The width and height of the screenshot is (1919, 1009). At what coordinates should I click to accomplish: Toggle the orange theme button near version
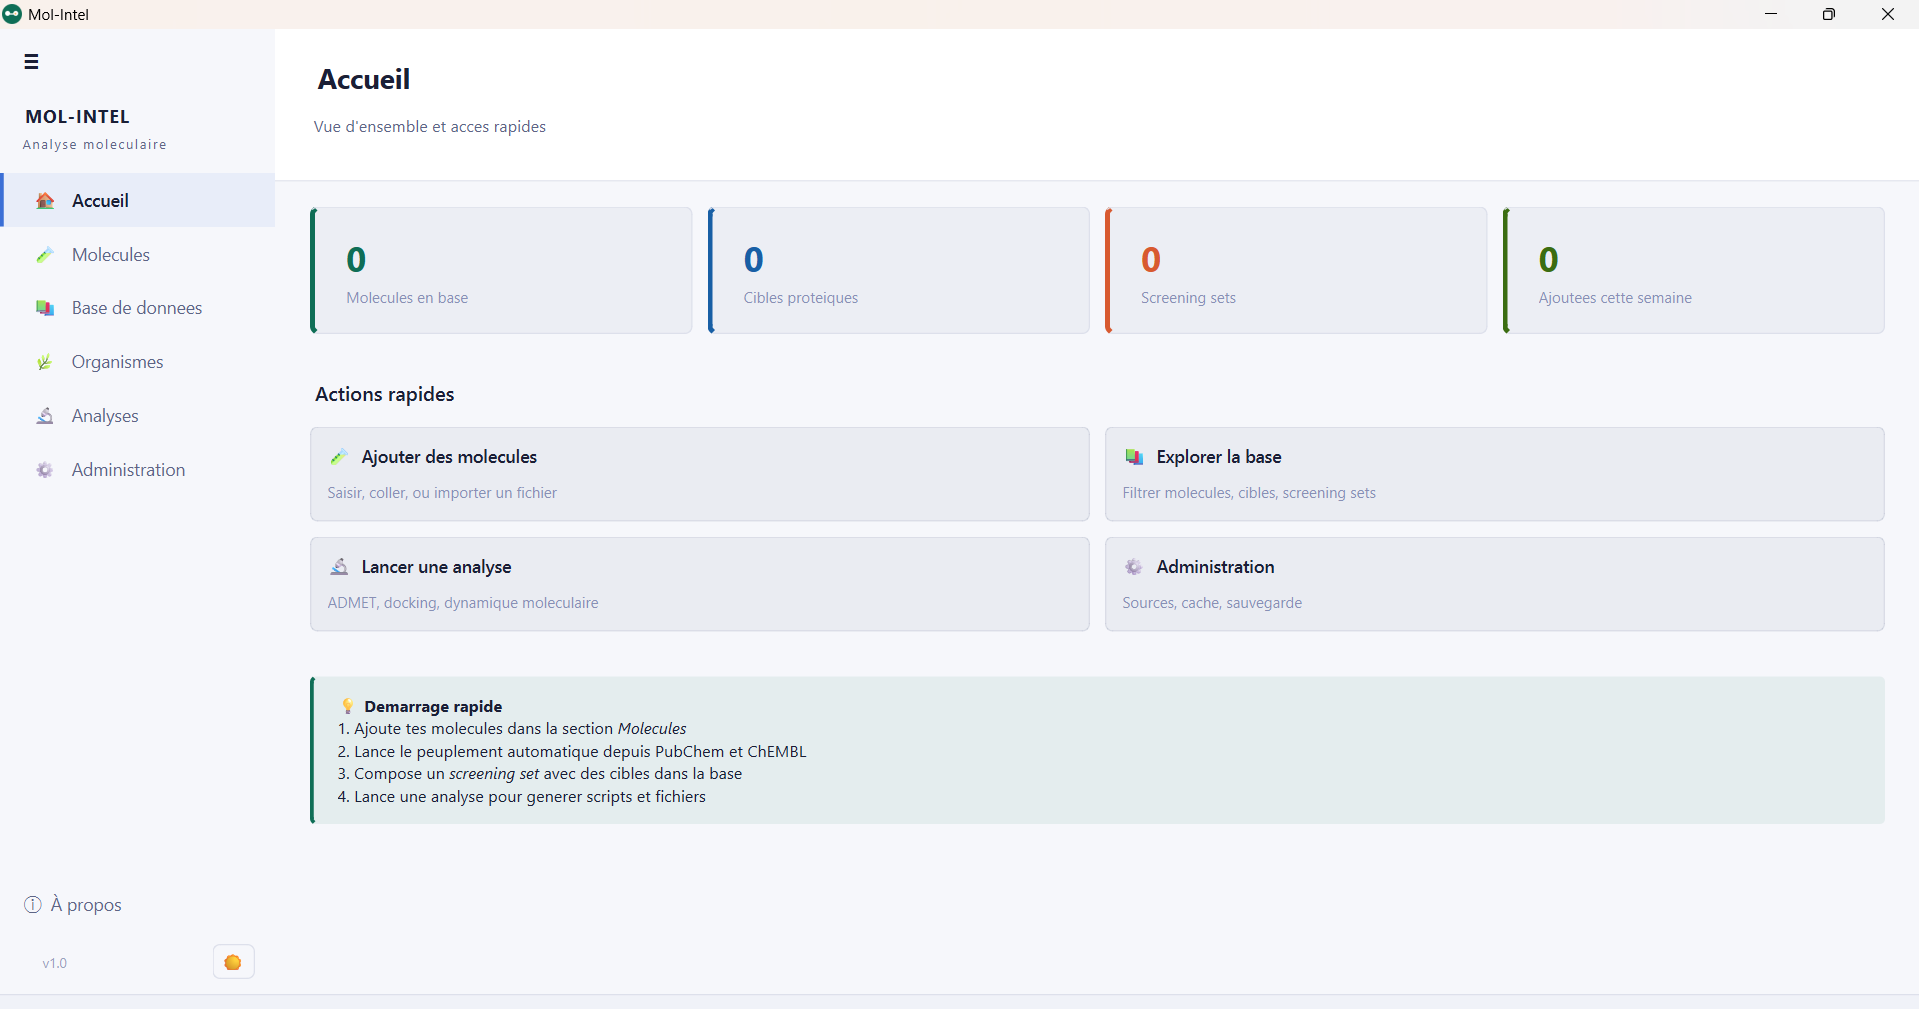click(234, 962)
